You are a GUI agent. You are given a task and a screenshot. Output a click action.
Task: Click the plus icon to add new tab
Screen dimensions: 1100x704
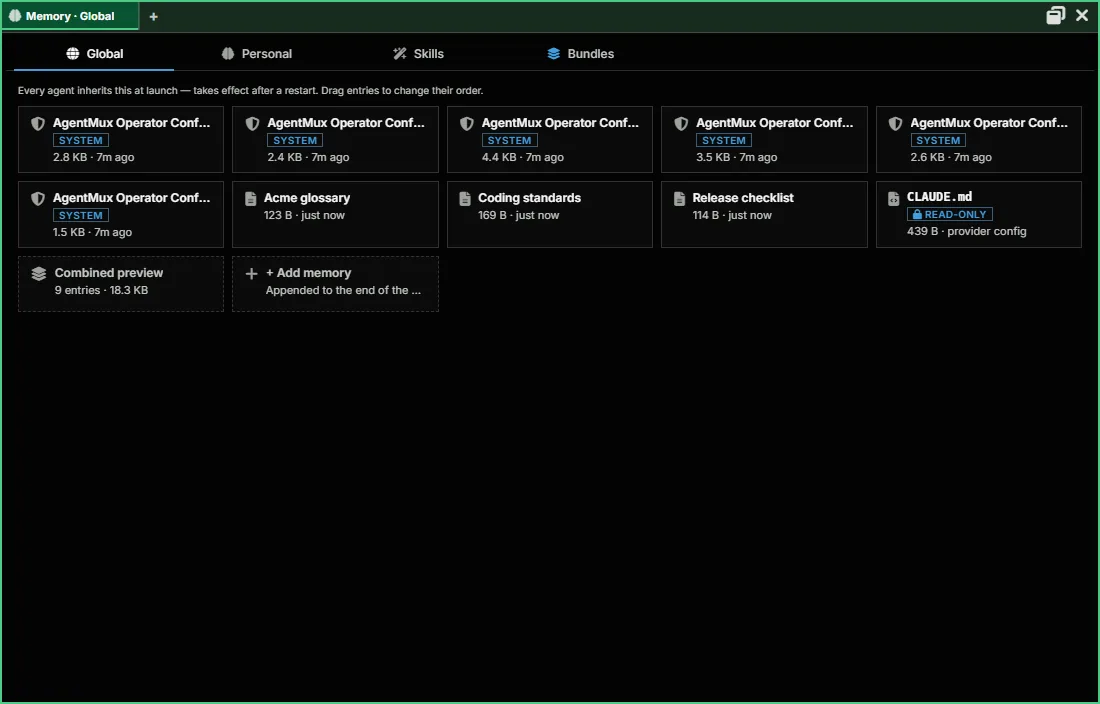[x=154, y=16]
